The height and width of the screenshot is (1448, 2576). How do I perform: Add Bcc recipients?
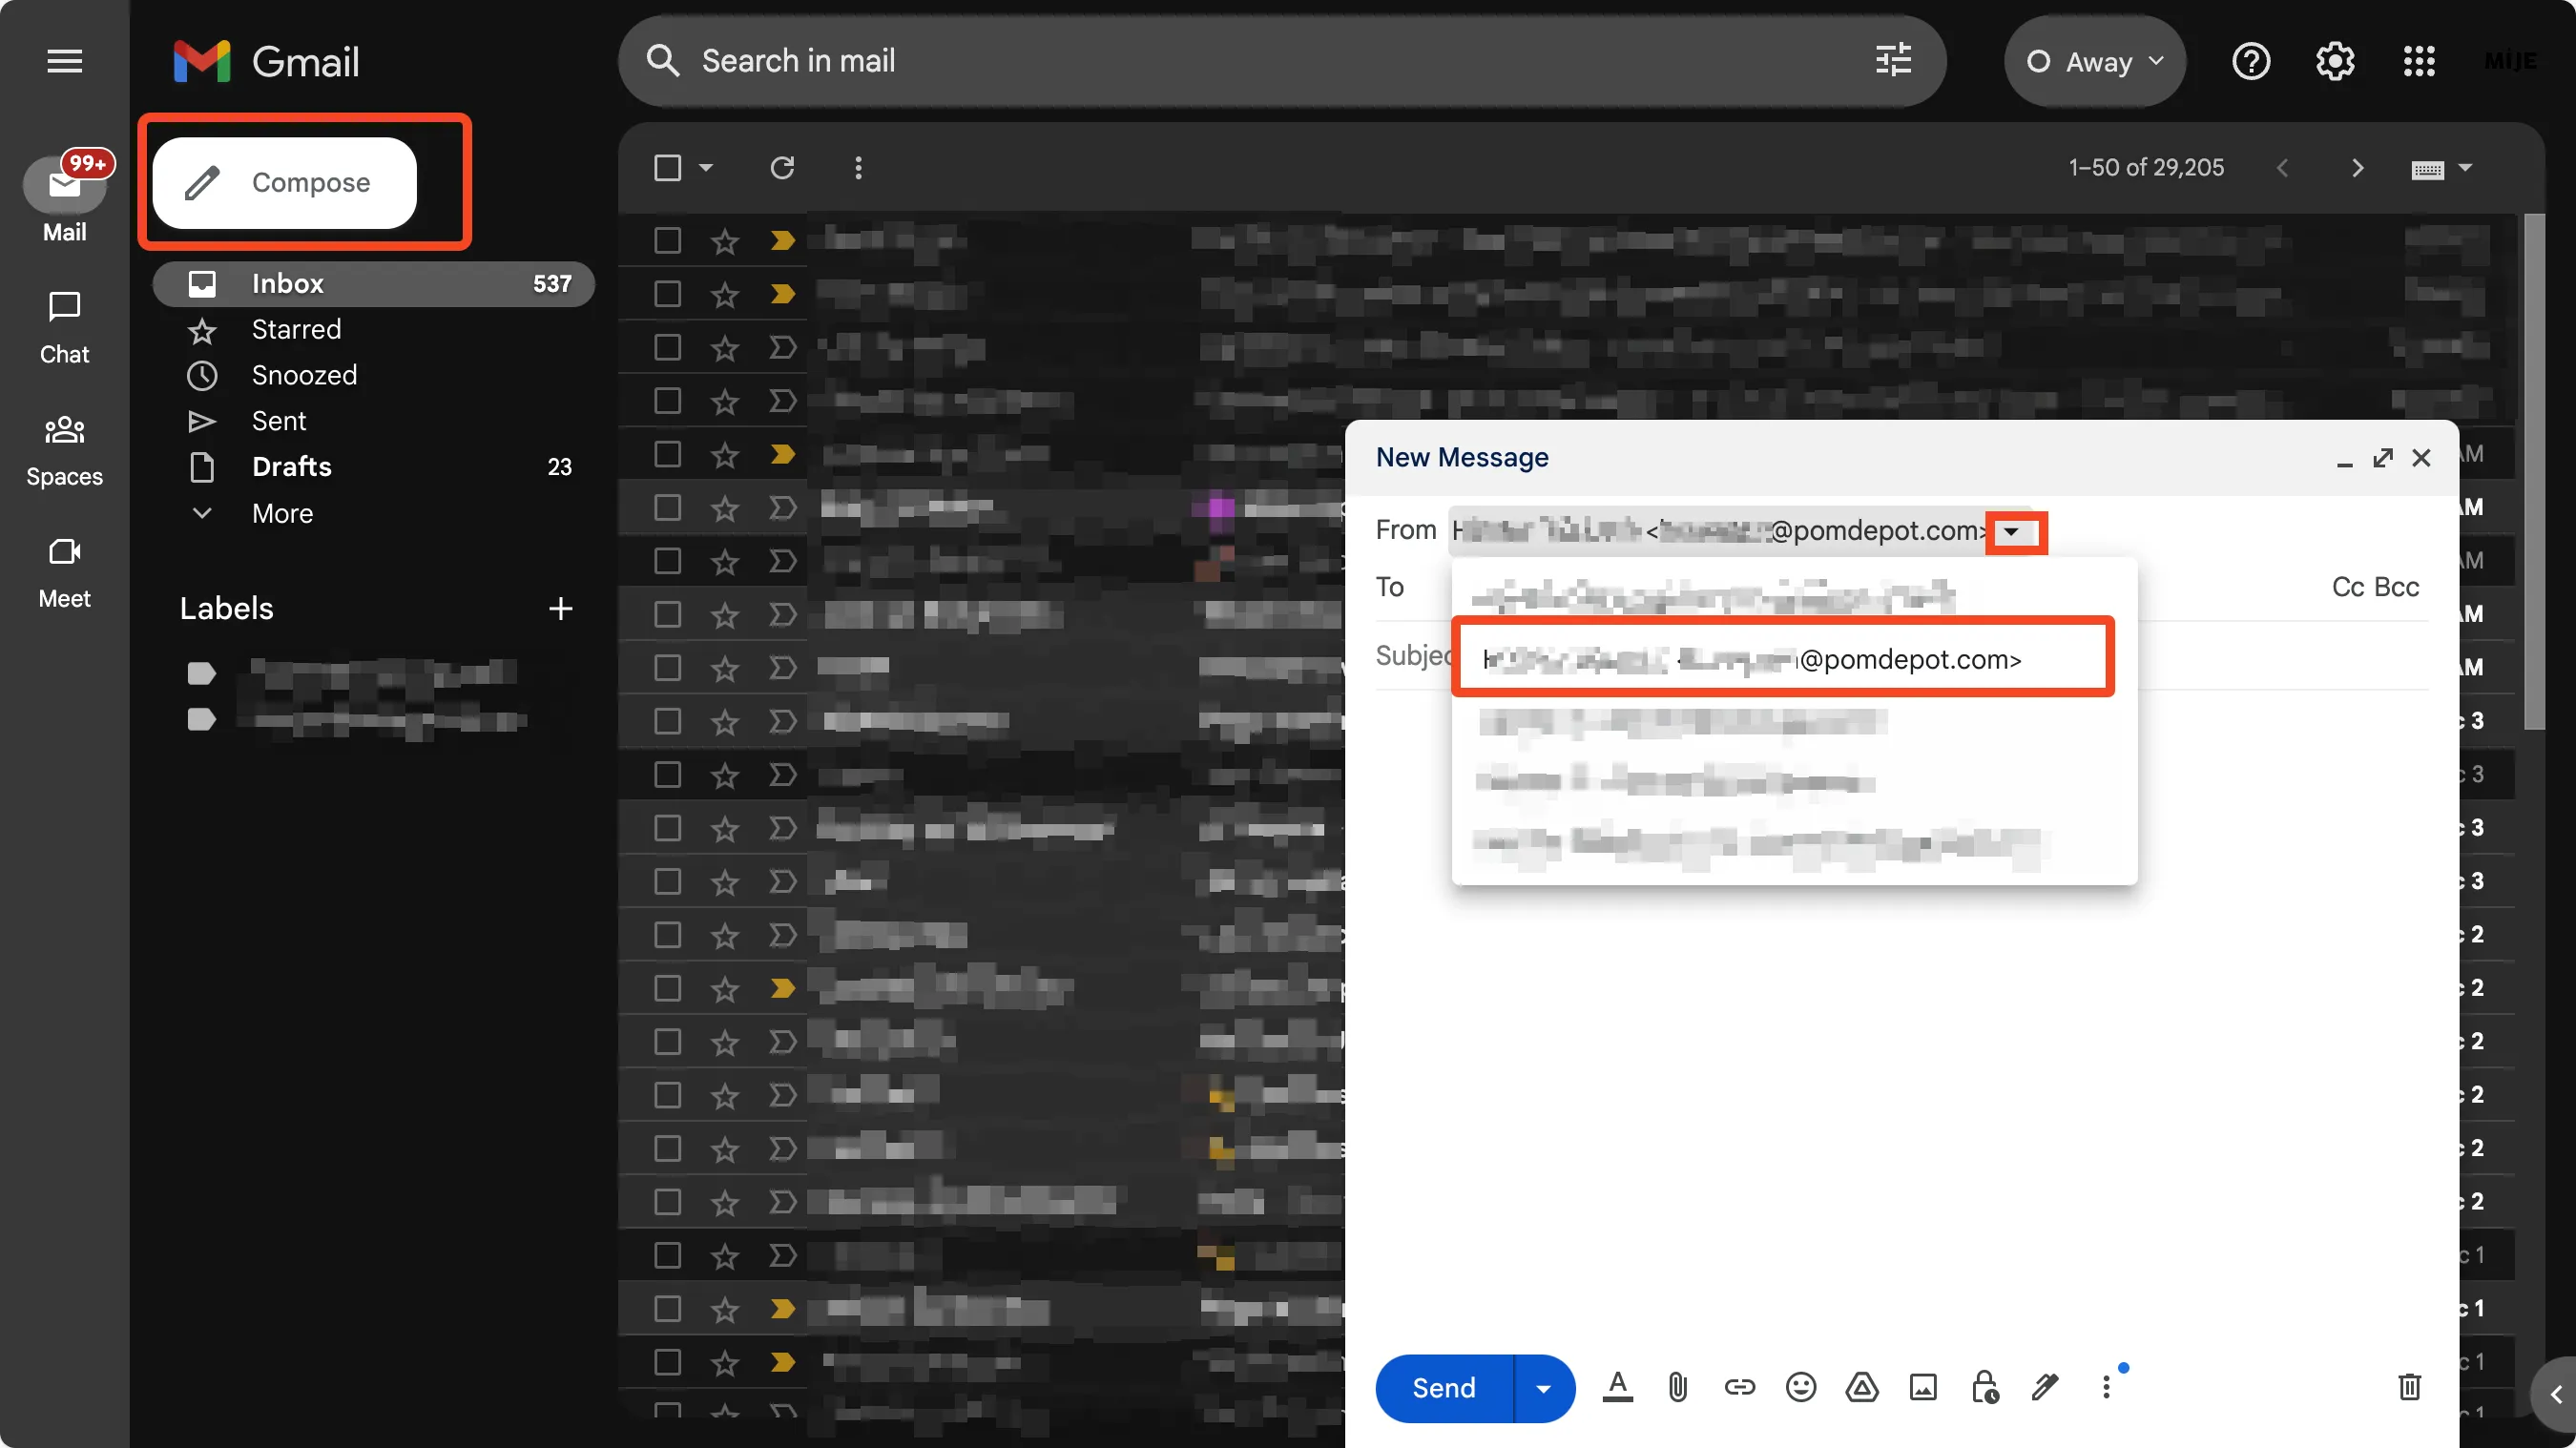click(2396, 587)
